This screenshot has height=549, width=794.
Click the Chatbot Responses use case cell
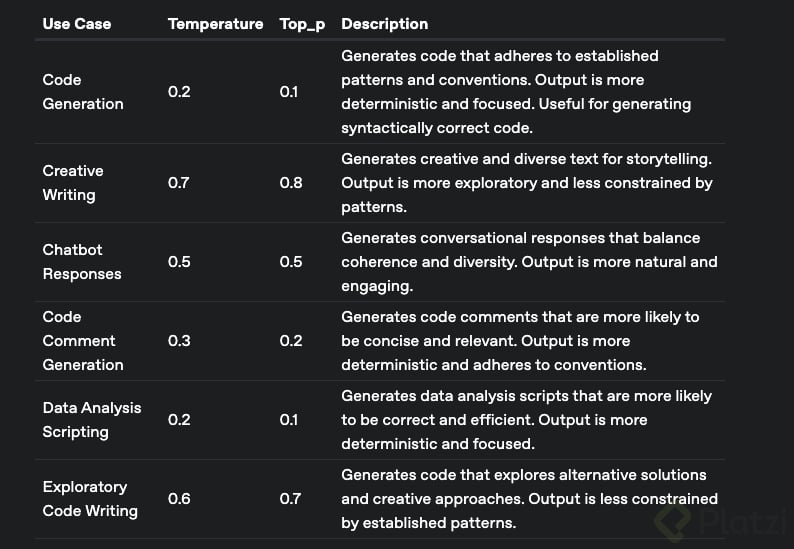(82, 262)
